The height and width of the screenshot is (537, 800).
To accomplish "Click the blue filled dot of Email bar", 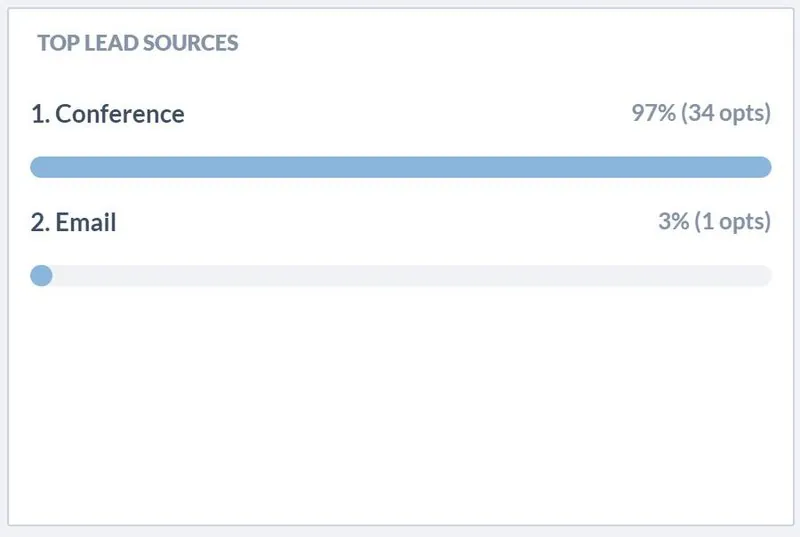I will click(x=41, y=276).
